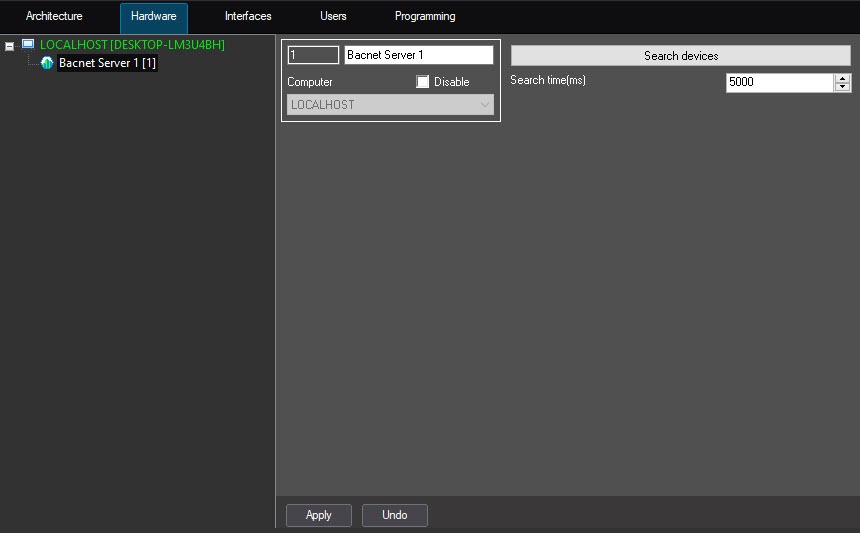This screenshot has width=860, height=533.
Task: Switch to the Architecture tab
Action: tap(54, 16)
